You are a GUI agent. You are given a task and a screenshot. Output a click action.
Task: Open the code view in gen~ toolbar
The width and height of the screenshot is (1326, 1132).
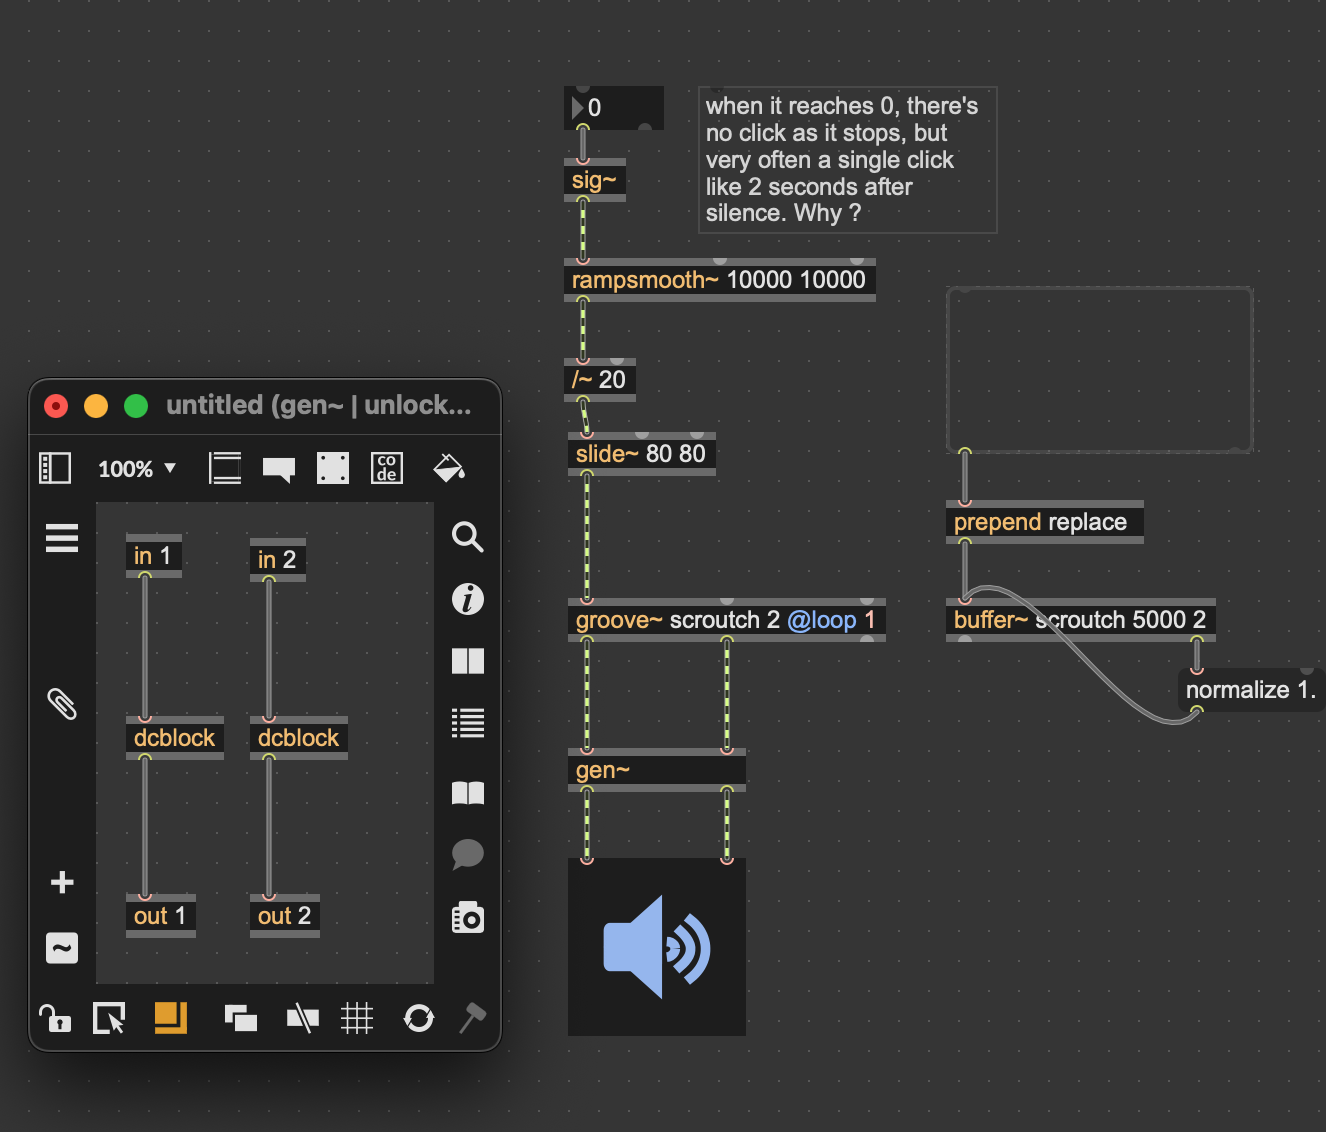[x=387, y=468]
